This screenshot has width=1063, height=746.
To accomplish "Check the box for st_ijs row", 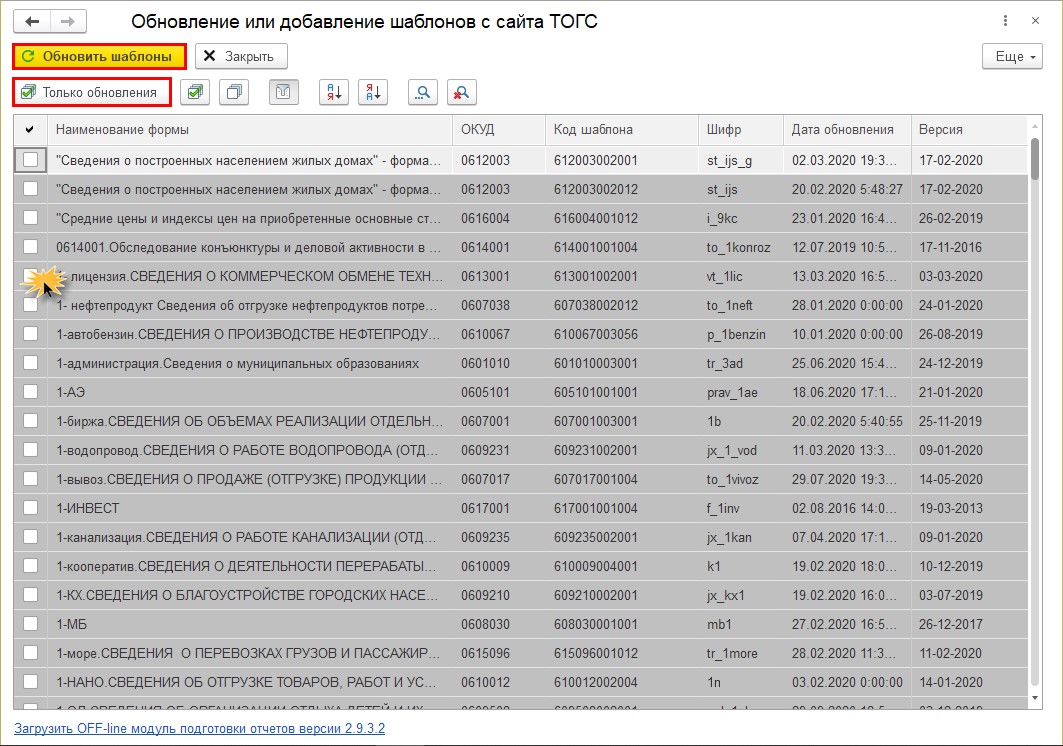I will click(x=31, y=189).
